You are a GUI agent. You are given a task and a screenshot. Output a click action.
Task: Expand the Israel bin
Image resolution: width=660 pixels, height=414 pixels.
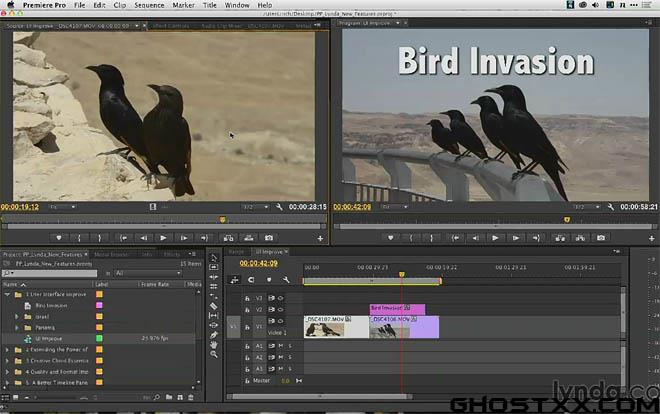point(17,316)
